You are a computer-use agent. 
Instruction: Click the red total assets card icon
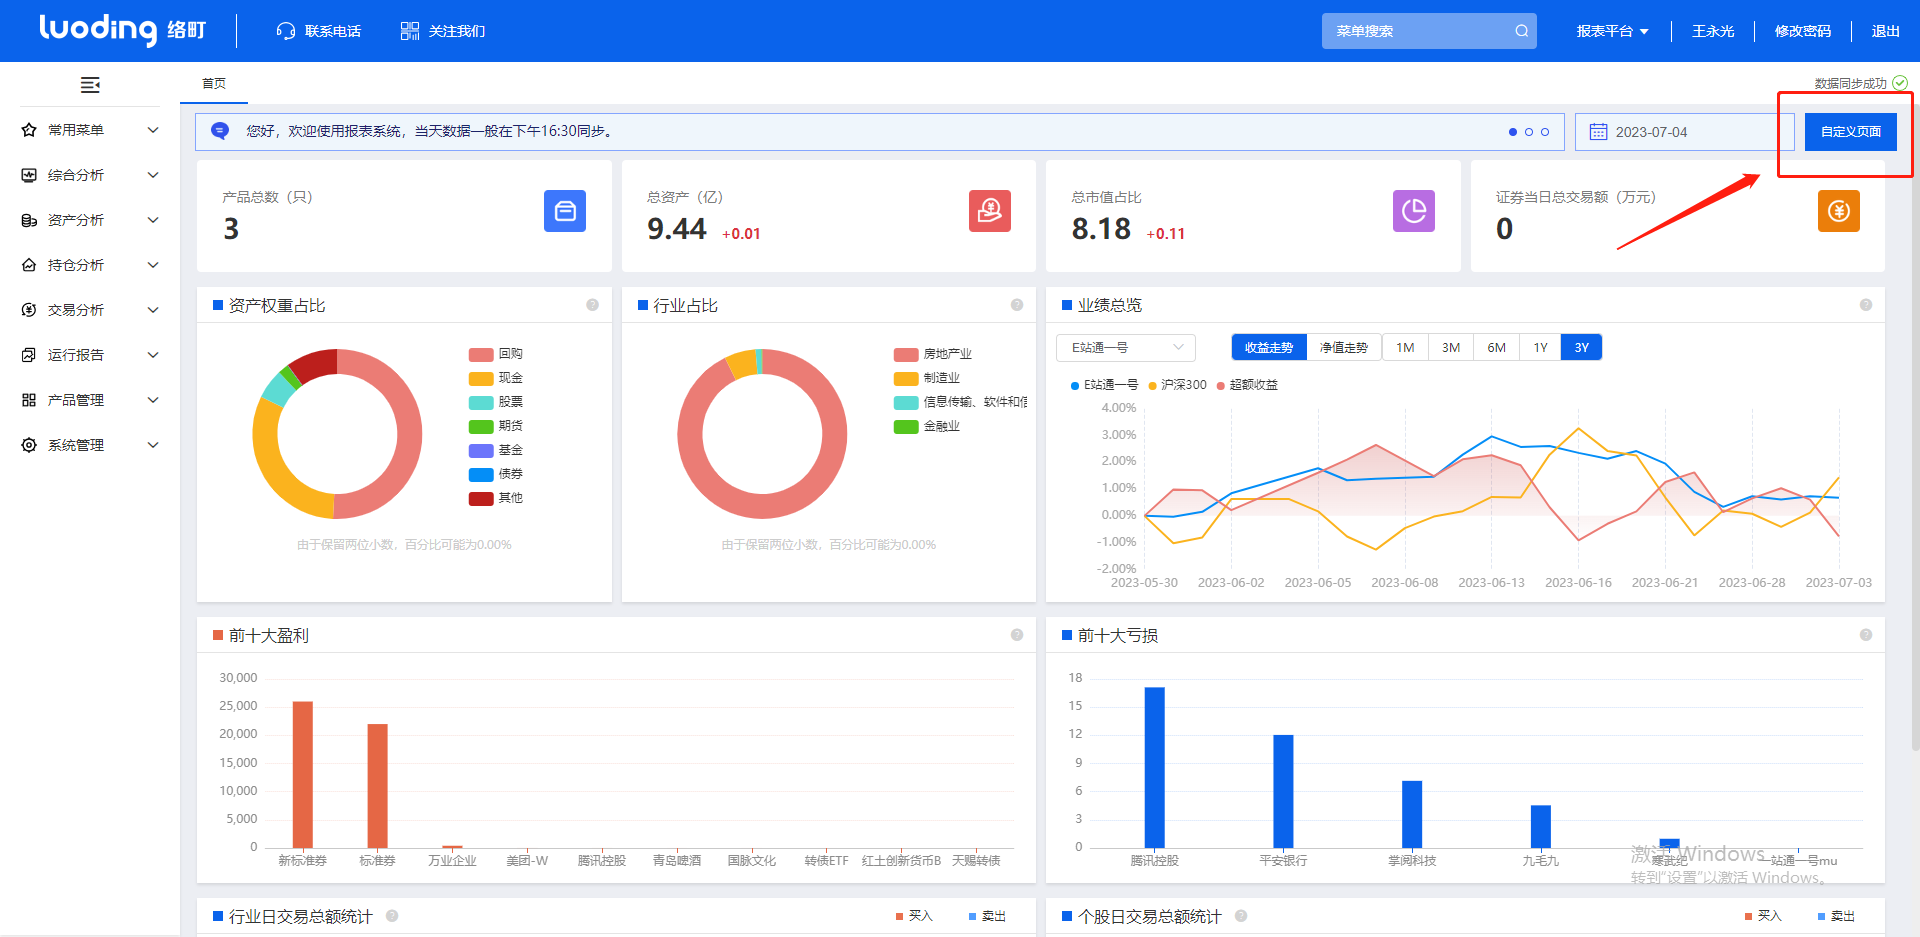point(990,211)
